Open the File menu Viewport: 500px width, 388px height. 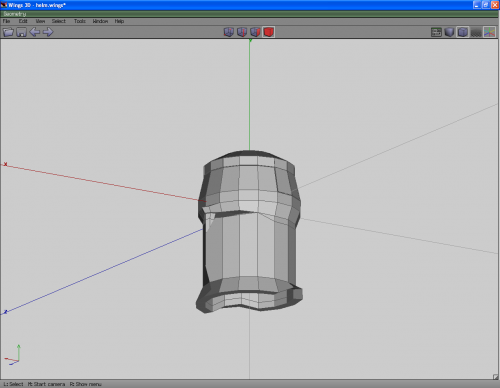tap(6, 21)
